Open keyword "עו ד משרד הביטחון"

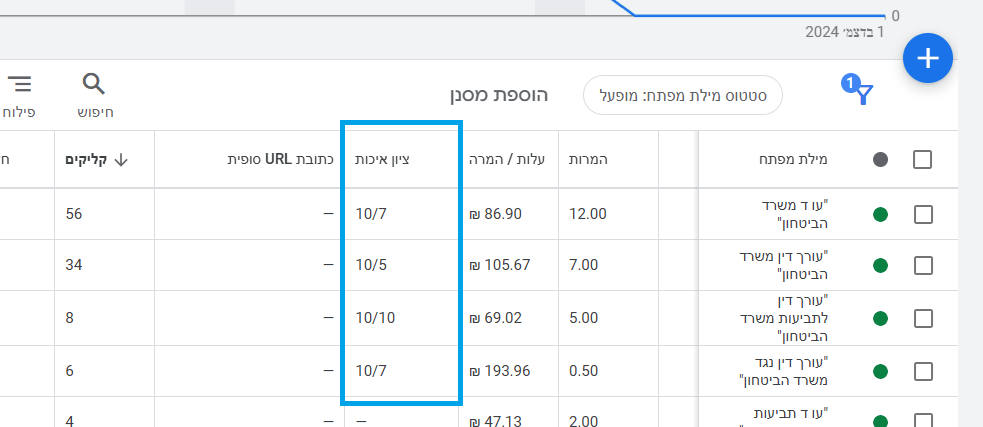click(x=793, y=214)
